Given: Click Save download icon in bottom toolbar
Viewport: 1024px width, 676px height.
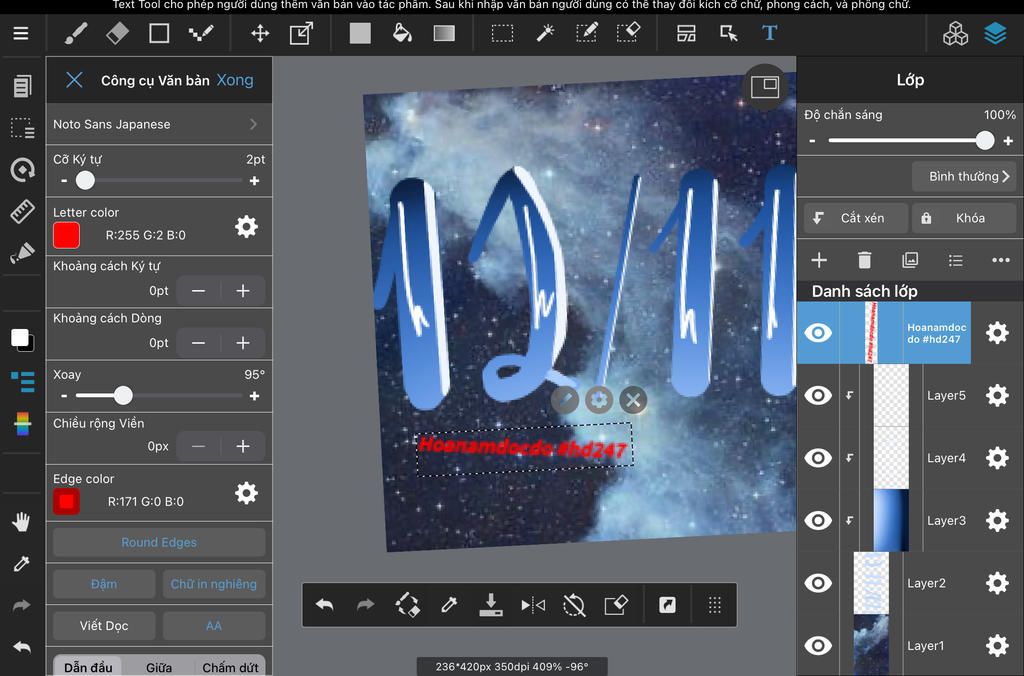Looking at the screenshot, I should coord(490,605).
